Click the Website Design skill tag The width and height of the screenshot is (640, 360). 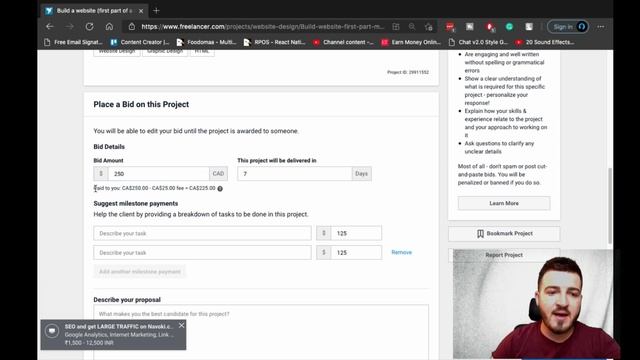click(117, 52)
